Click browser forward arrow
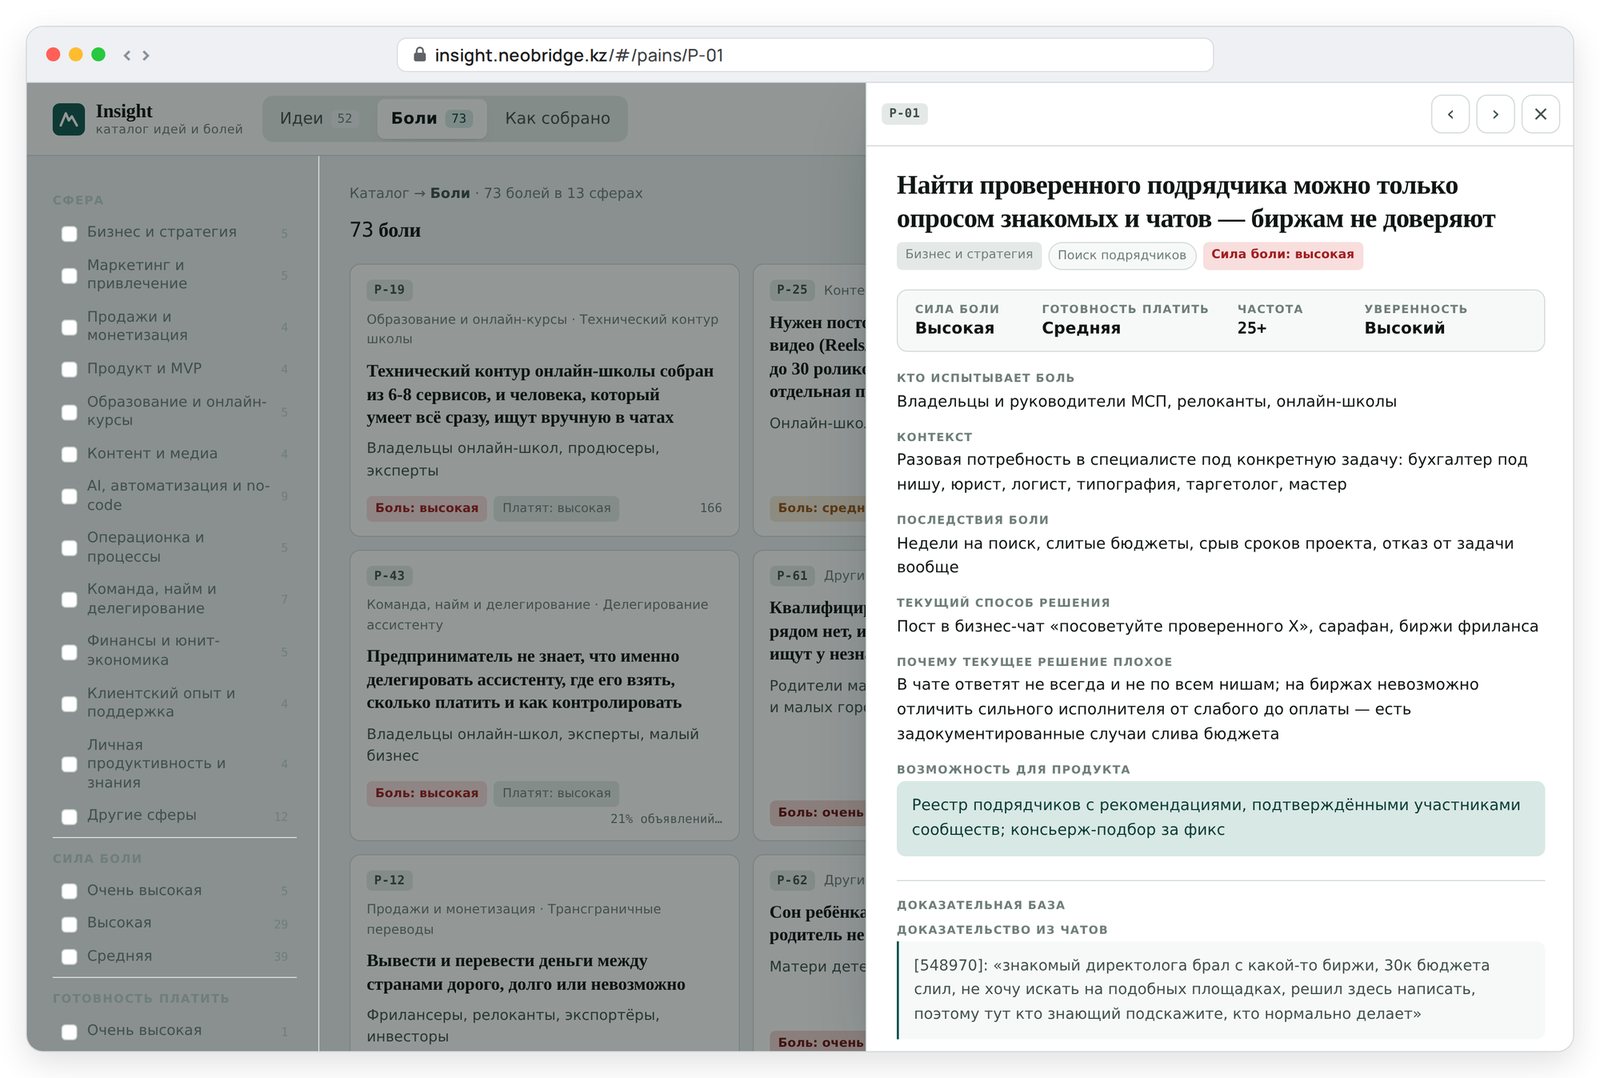 (146, 55)
